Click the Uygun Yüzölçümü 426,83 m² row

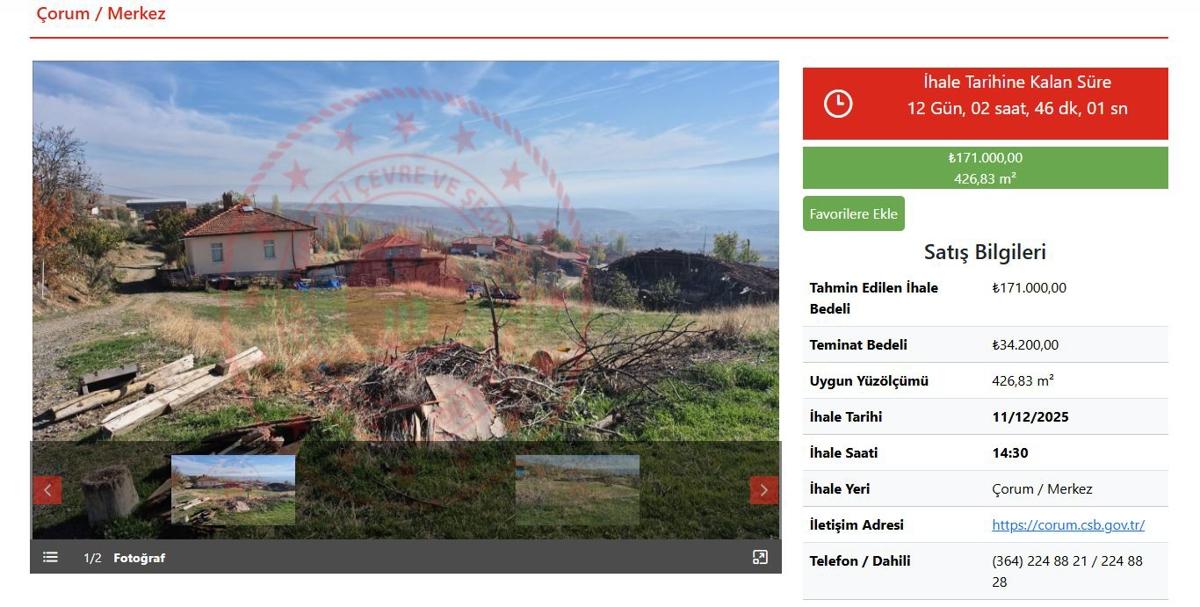tap(985, 381)
